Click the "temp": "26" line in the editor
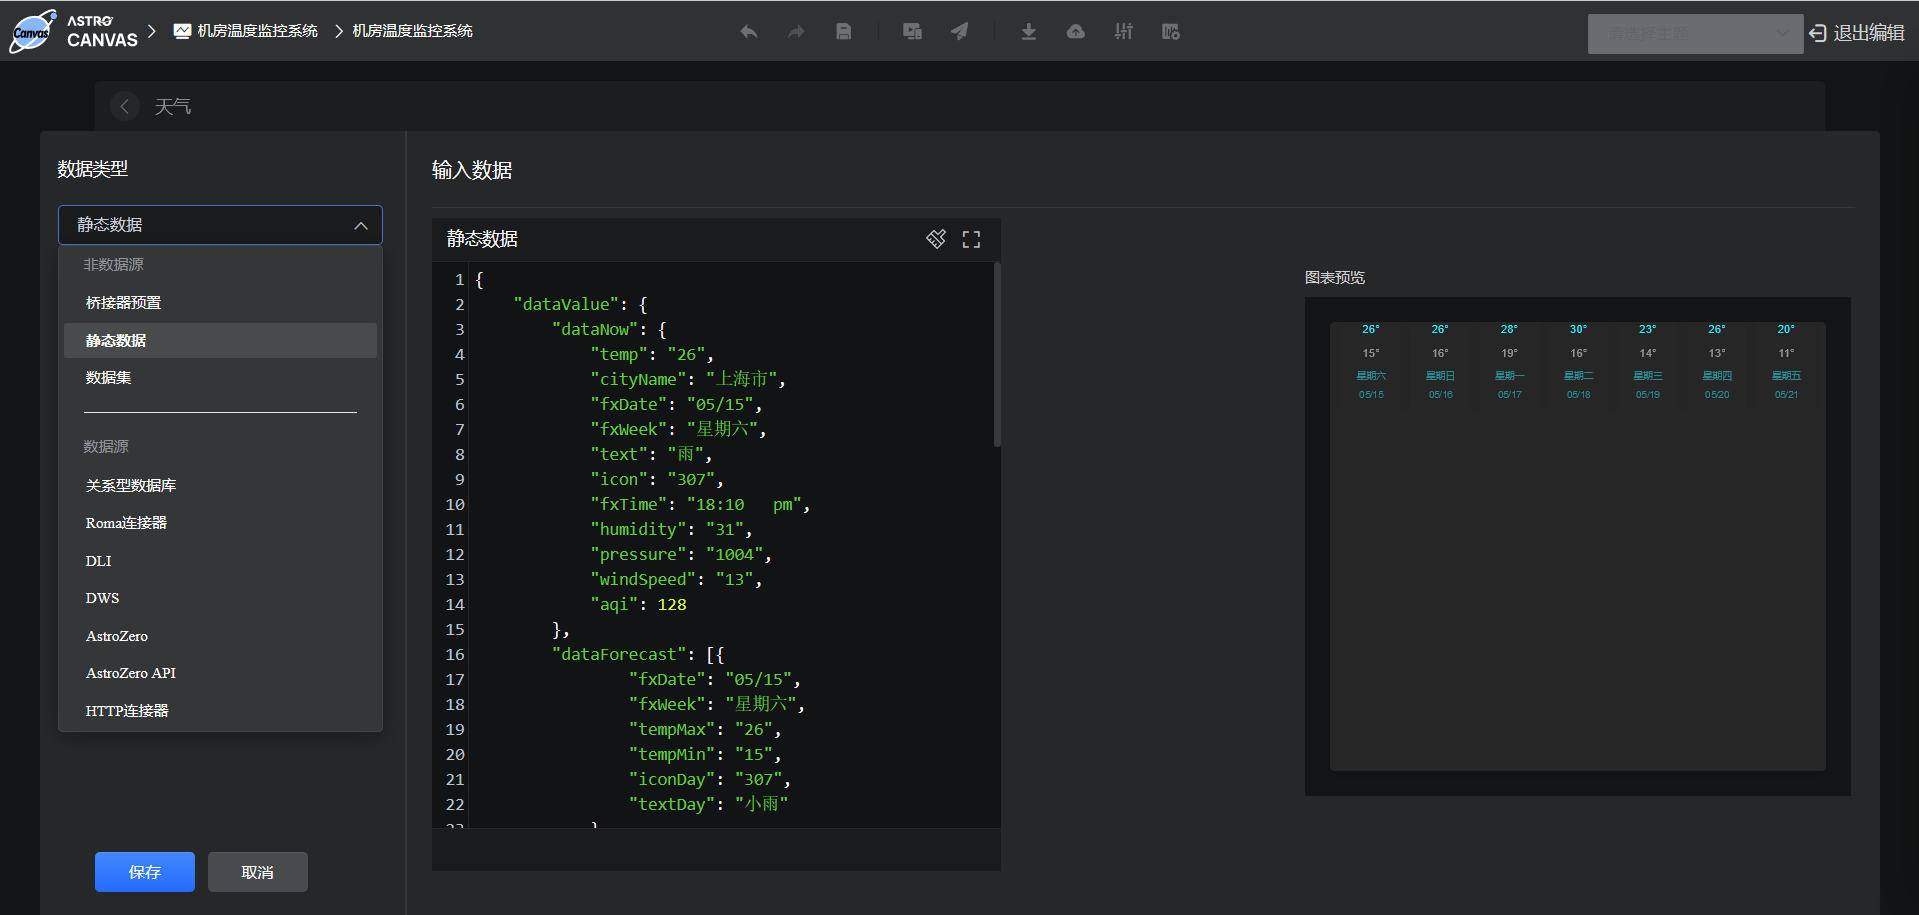Image resolution: width=1919 pixels, height=915 pixels. tap(652, 354)
